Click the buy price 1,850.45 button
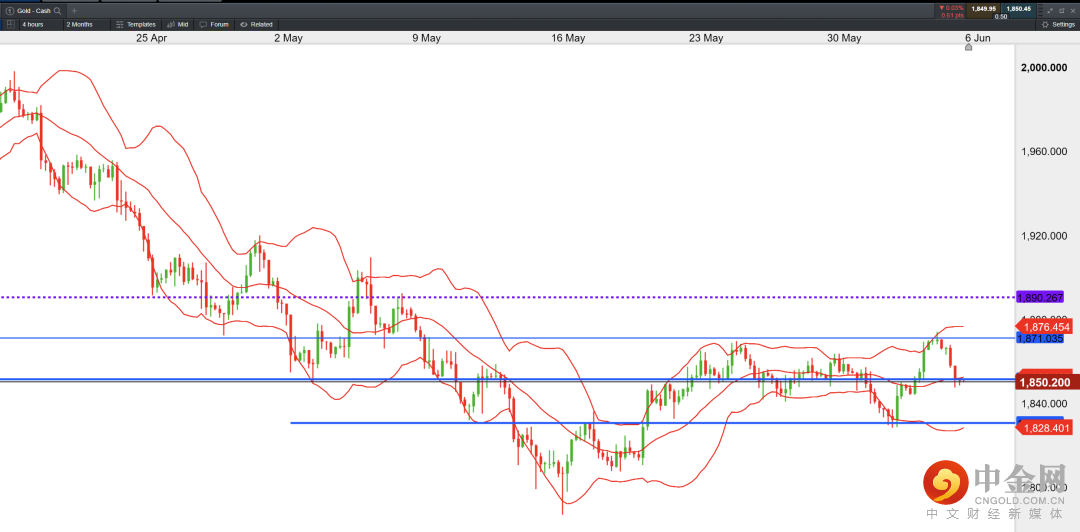 1019,9
